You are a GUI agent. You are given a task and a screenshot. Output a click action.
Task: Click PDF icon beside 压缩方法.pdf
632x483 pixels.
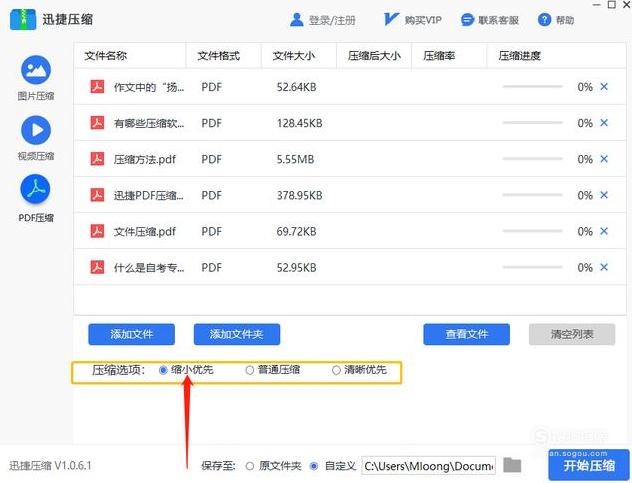tap(97, 159)
